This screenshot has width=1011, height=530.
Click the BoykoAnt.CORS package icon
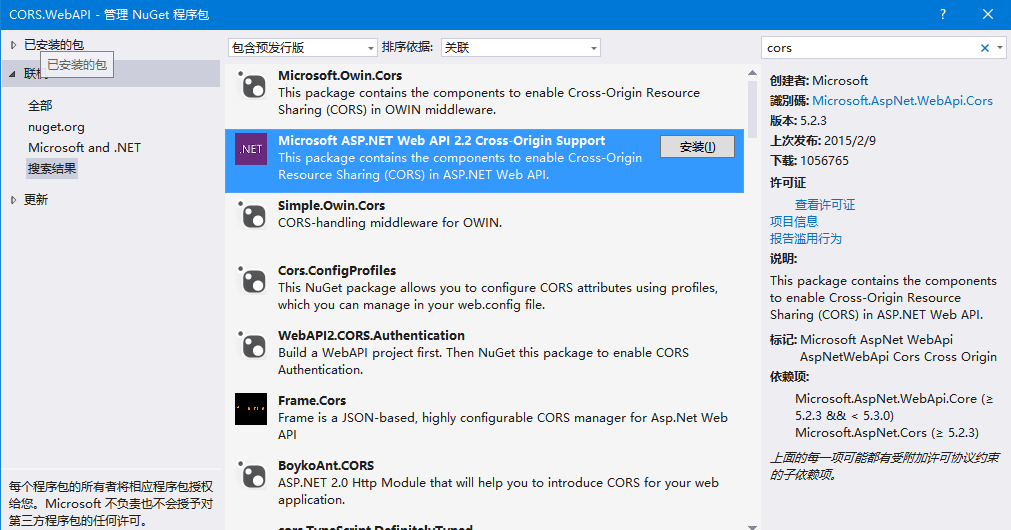point(251,475)
